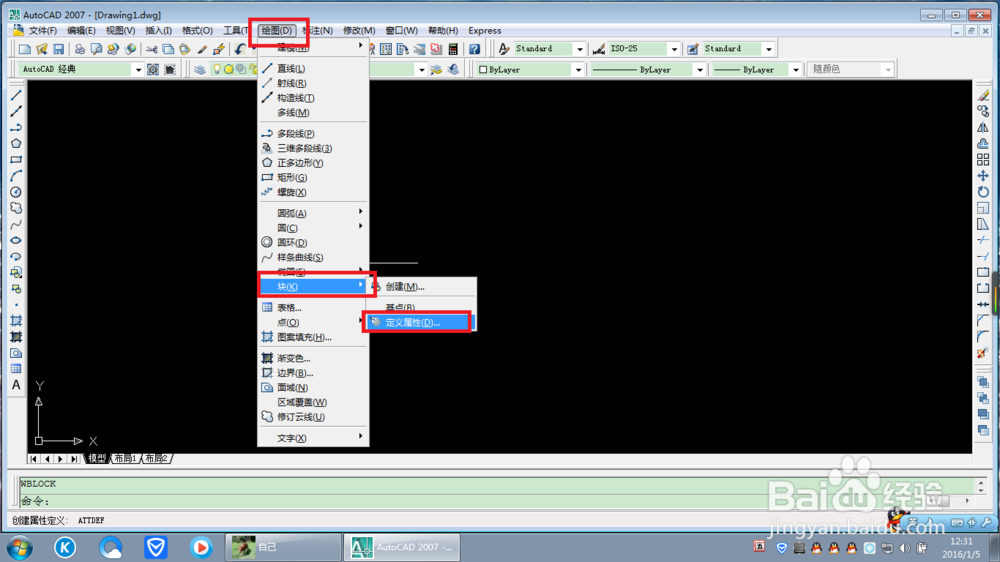Expand the 圆弧(A) submenu
The image size is (1000, 562).
tap(312, 213)
